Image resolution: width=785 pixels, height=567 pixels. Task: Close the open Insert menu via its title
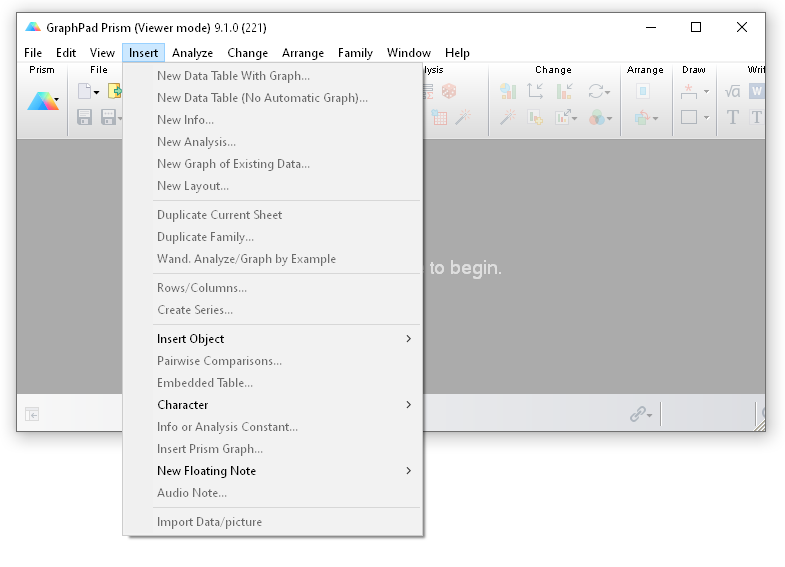[144, 53]
